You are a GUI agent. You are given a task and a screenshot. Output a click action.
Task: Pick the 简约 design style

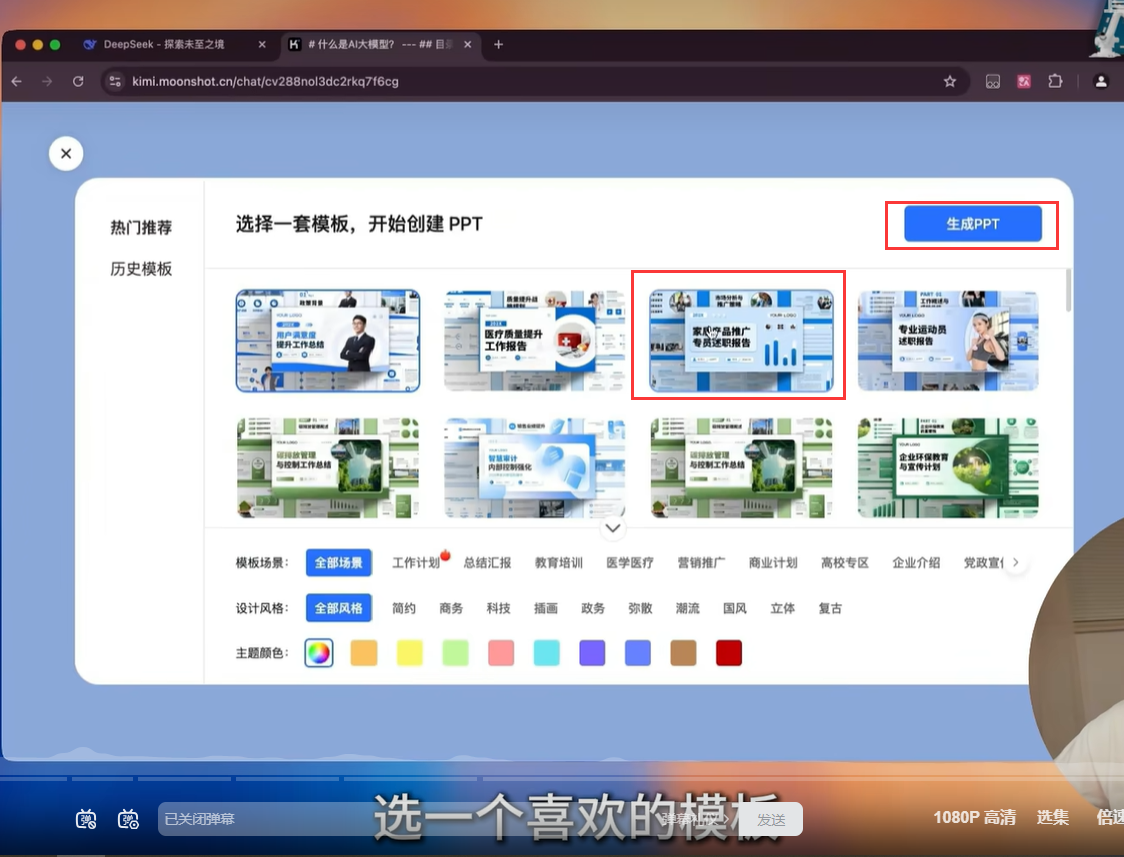coord(404,608)
